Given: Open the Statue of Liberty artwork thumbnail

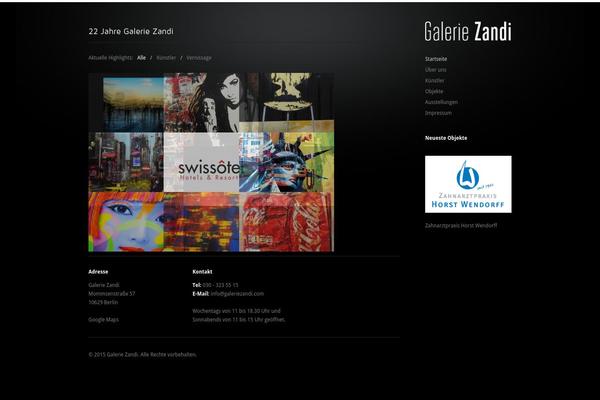Looking at the screenshot, I should pos(287,162).
